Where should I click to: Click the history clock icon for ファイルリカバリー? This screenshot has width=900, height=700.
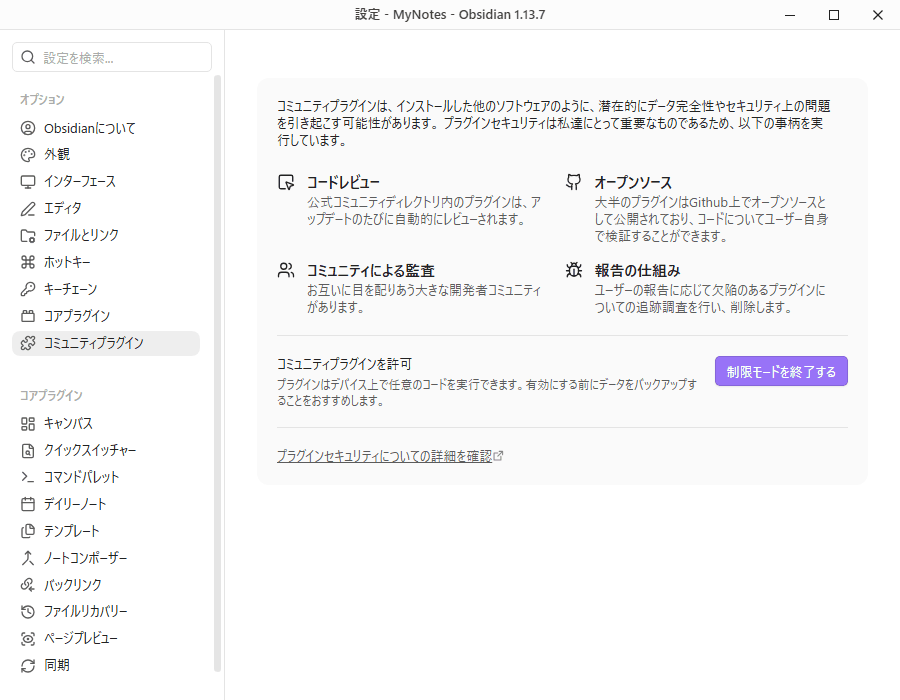(28, 612)
